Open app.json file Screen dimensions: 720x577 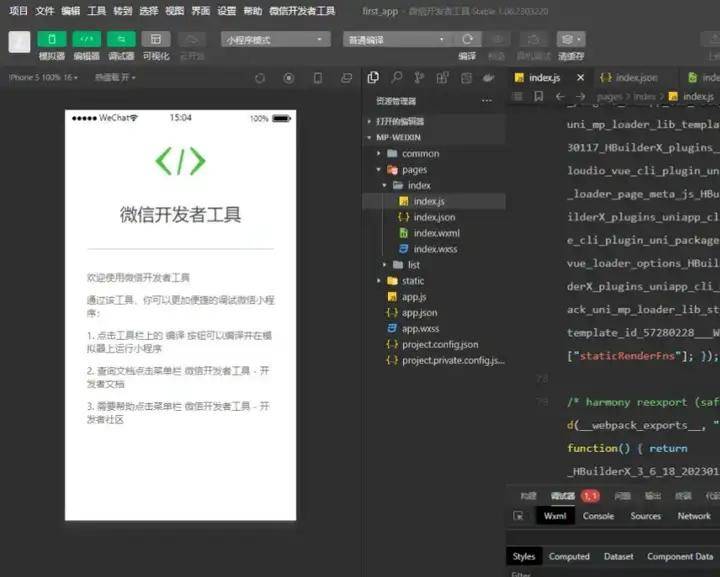[434, 313]
